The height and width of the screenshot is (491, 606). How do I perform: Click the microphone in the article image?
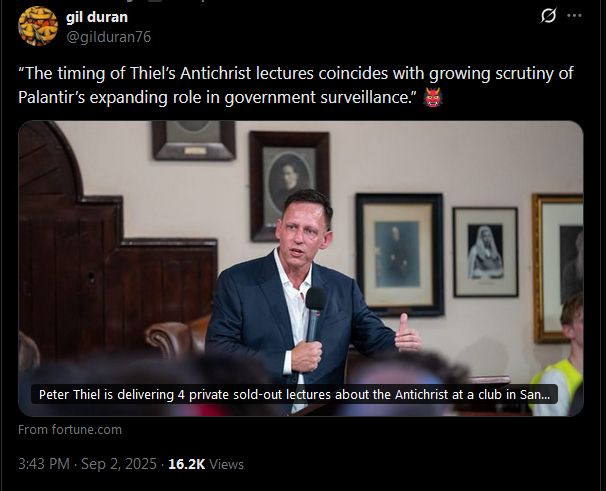[315, 313]
